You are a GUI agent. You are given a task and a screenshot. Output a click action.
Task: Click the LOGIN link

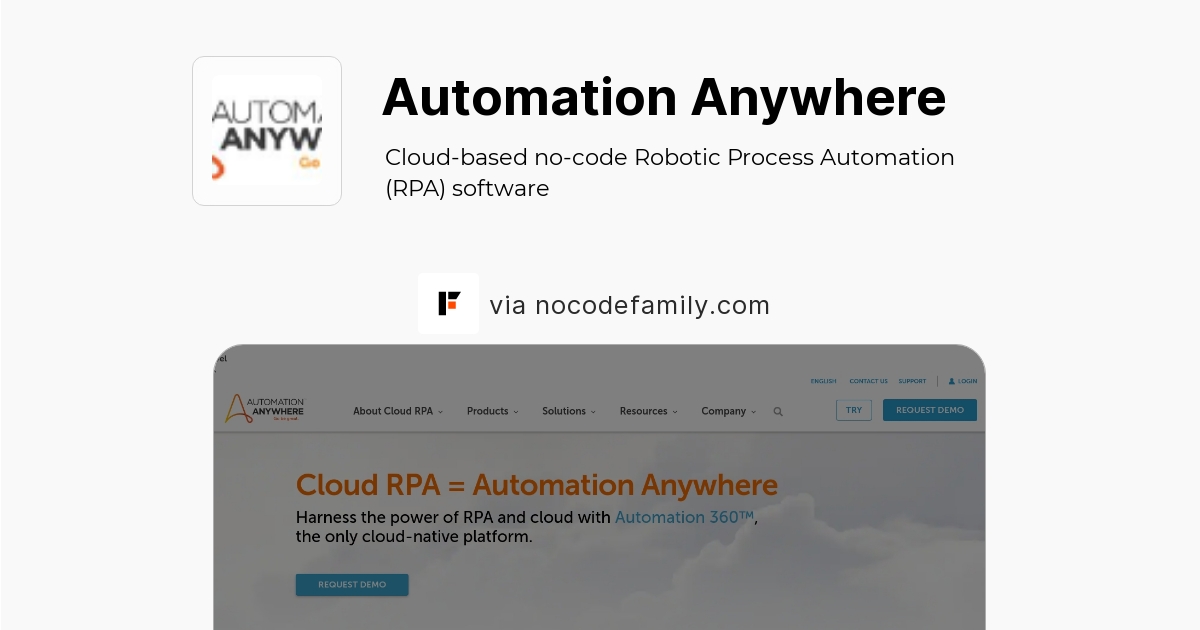tap(965, 381)
